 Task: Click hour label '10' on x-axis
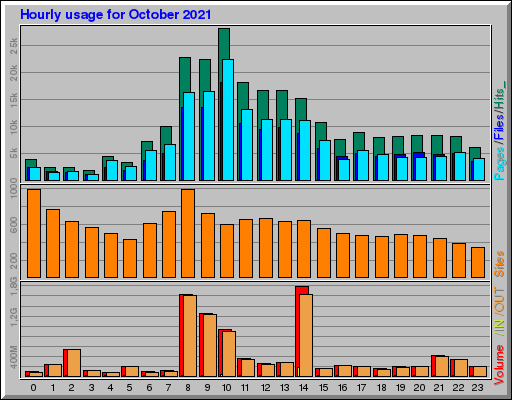click(226, 388)
